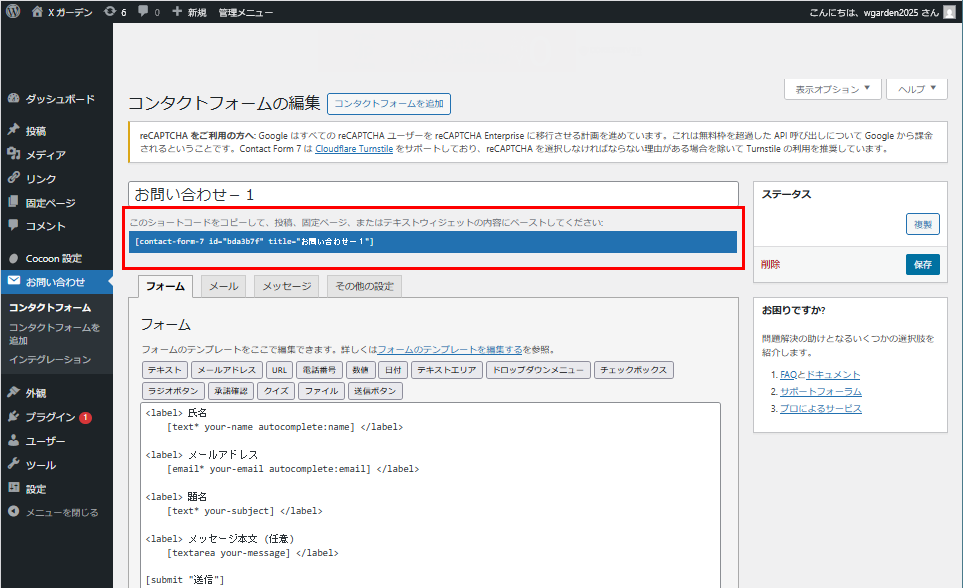The width and height of the screenshot is (963, 588).
Task: Insert a テキストエリア tag
Action: click(x=446, y=370)
